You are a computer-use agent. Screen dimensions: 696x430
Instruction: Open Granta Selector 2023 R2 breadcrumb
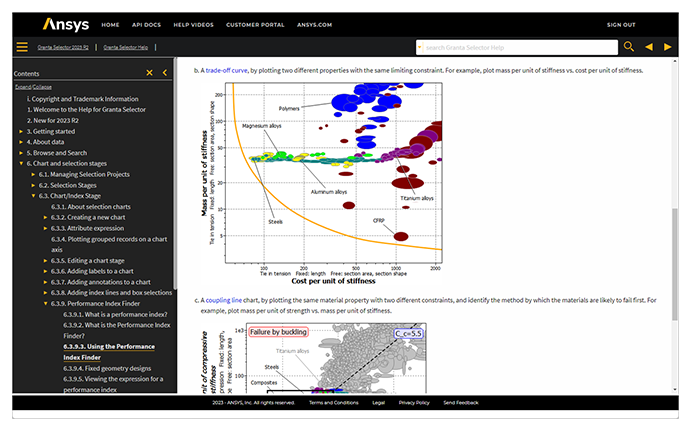coord(63,47)
